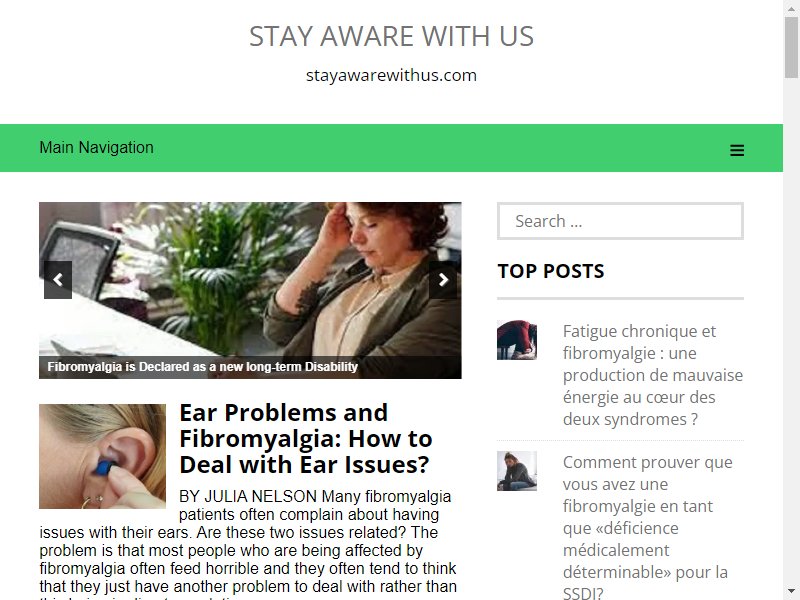Click the slider caption about long-term Disability
Image resolution: width=800 pixels, height=600 pixels.
[203, 367]
